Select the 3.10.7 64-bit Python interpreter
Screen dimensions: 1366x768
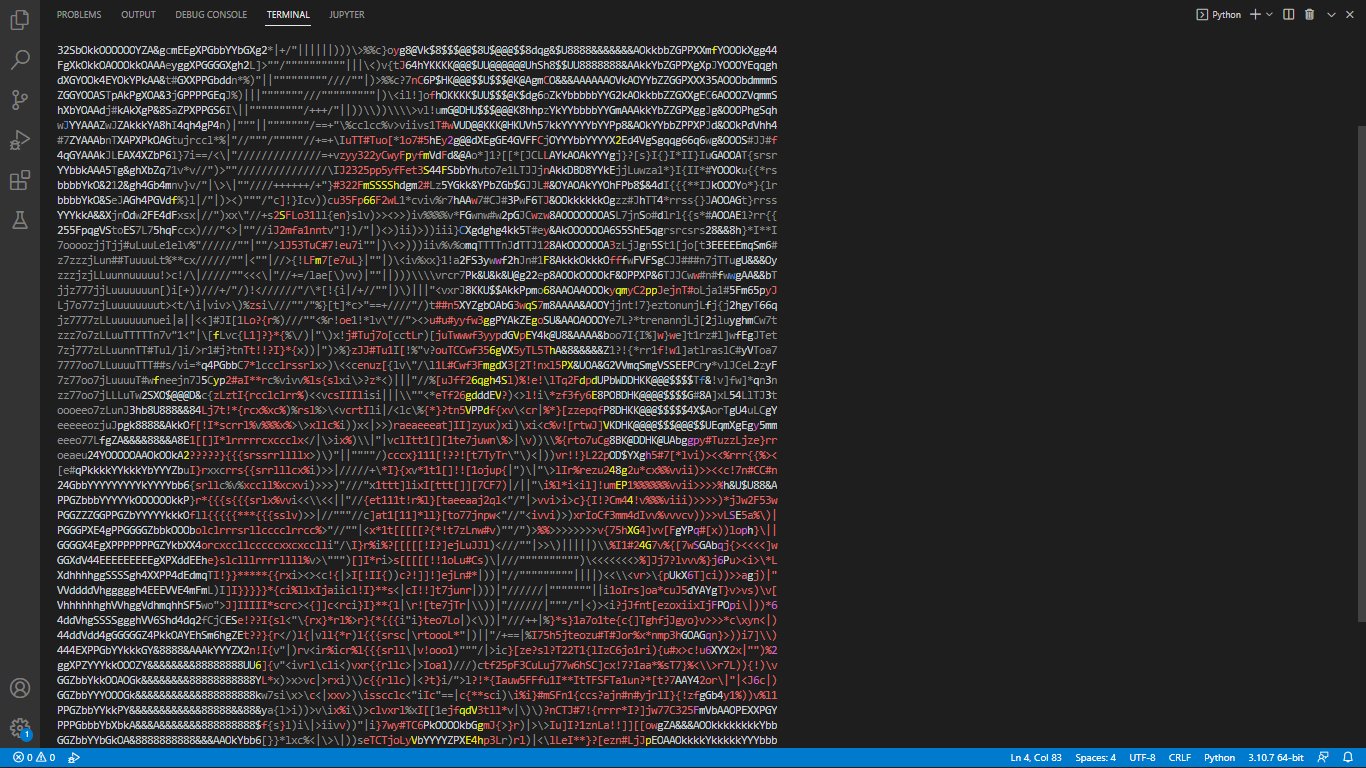point(1277,758)
